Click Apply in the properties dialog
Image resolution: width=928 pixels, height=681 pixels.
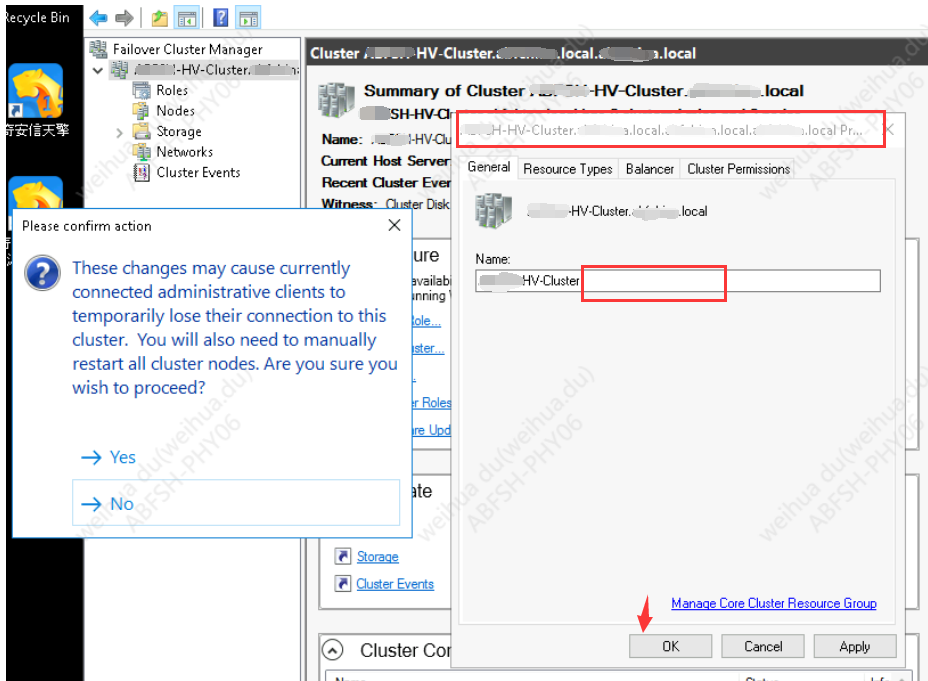click(x=855, y=647)
